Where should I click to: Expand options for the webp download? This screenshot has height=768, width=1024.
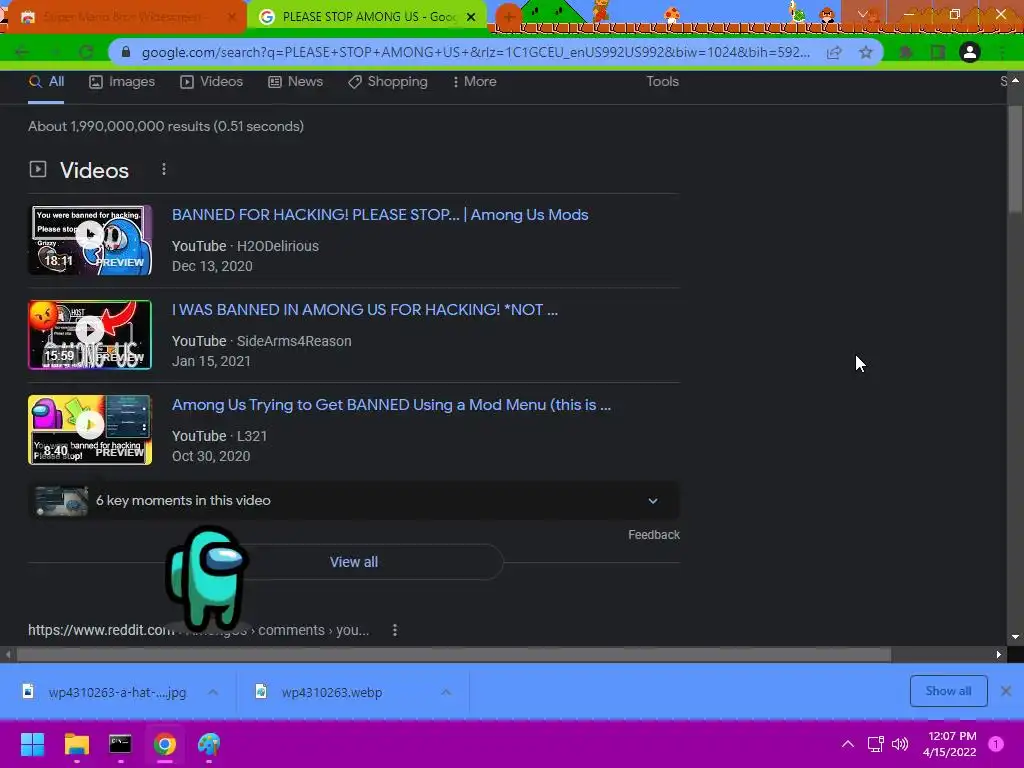(446, 692)
